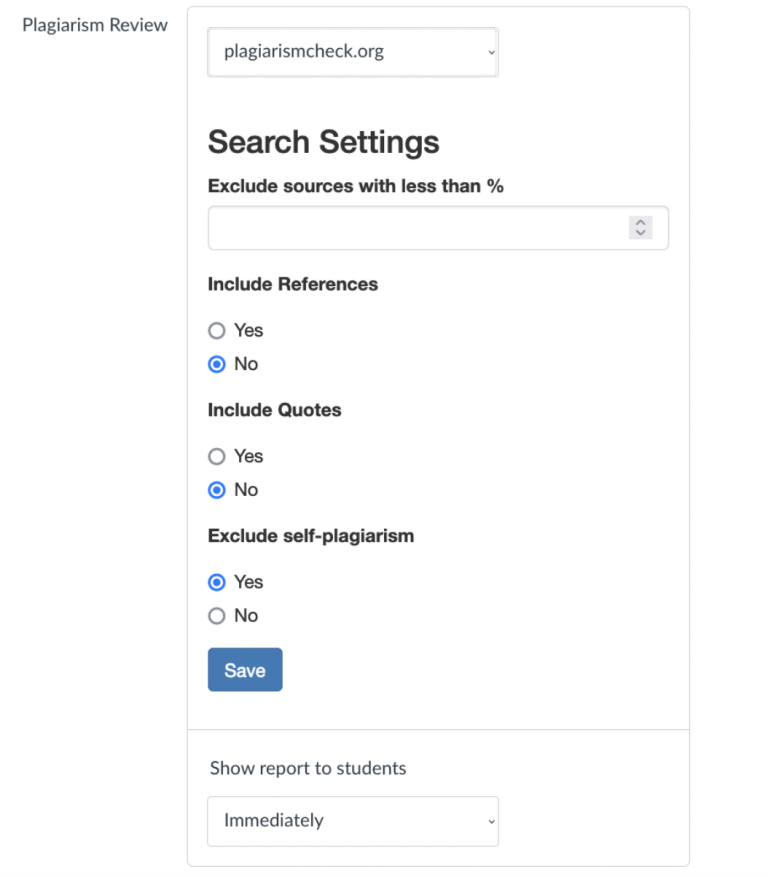
Task: Click the chevron on the Immediately selector
Action: tap(489, 821)
